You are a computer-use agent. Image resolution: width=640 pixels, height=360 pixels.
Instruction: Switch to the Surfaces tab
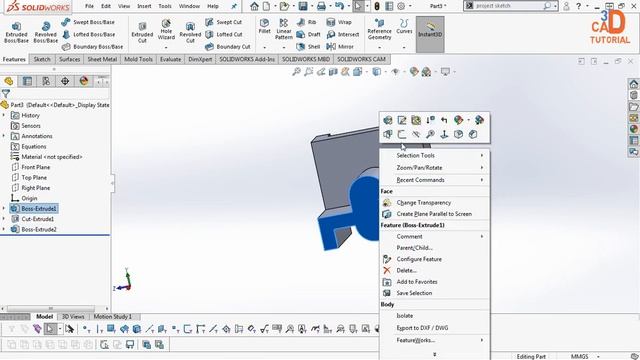tap(69, 59)
